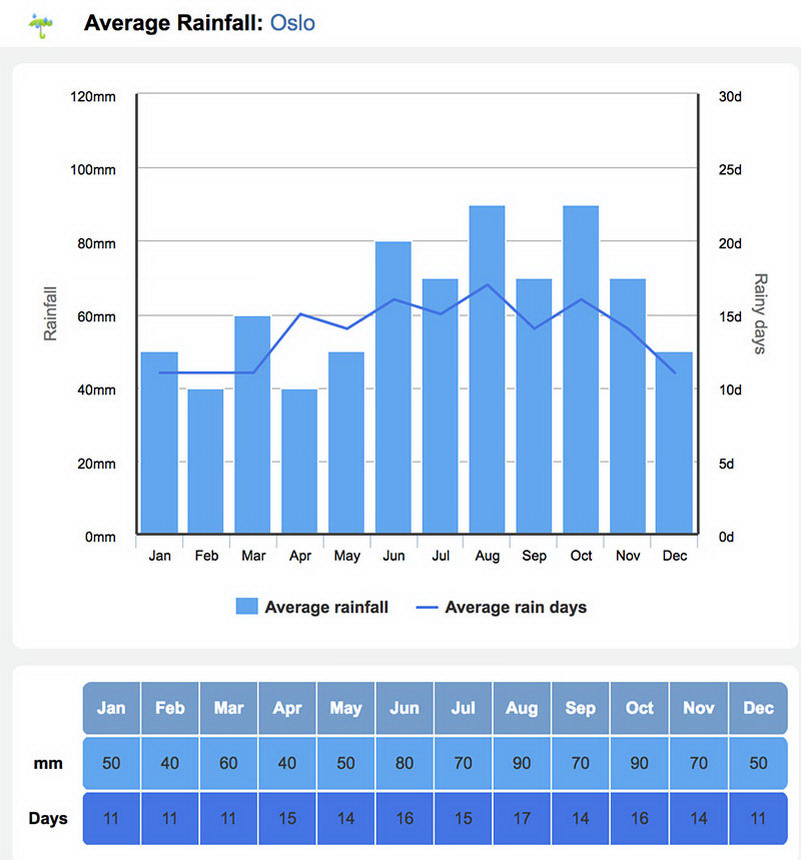Click the Dec label on the chart's x-axis
The width and height of the screenshot is (801, 860).
pos(675,556)
